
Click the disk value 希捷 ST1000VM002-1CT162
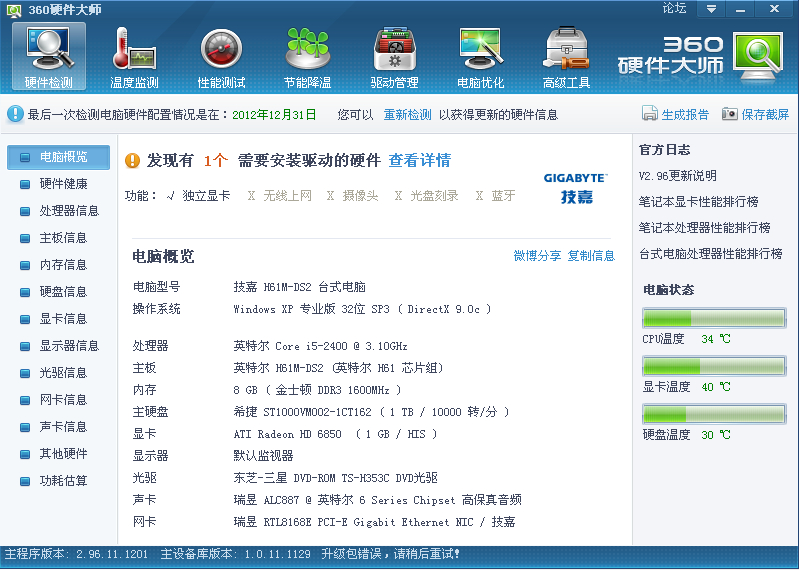[371, 412]
